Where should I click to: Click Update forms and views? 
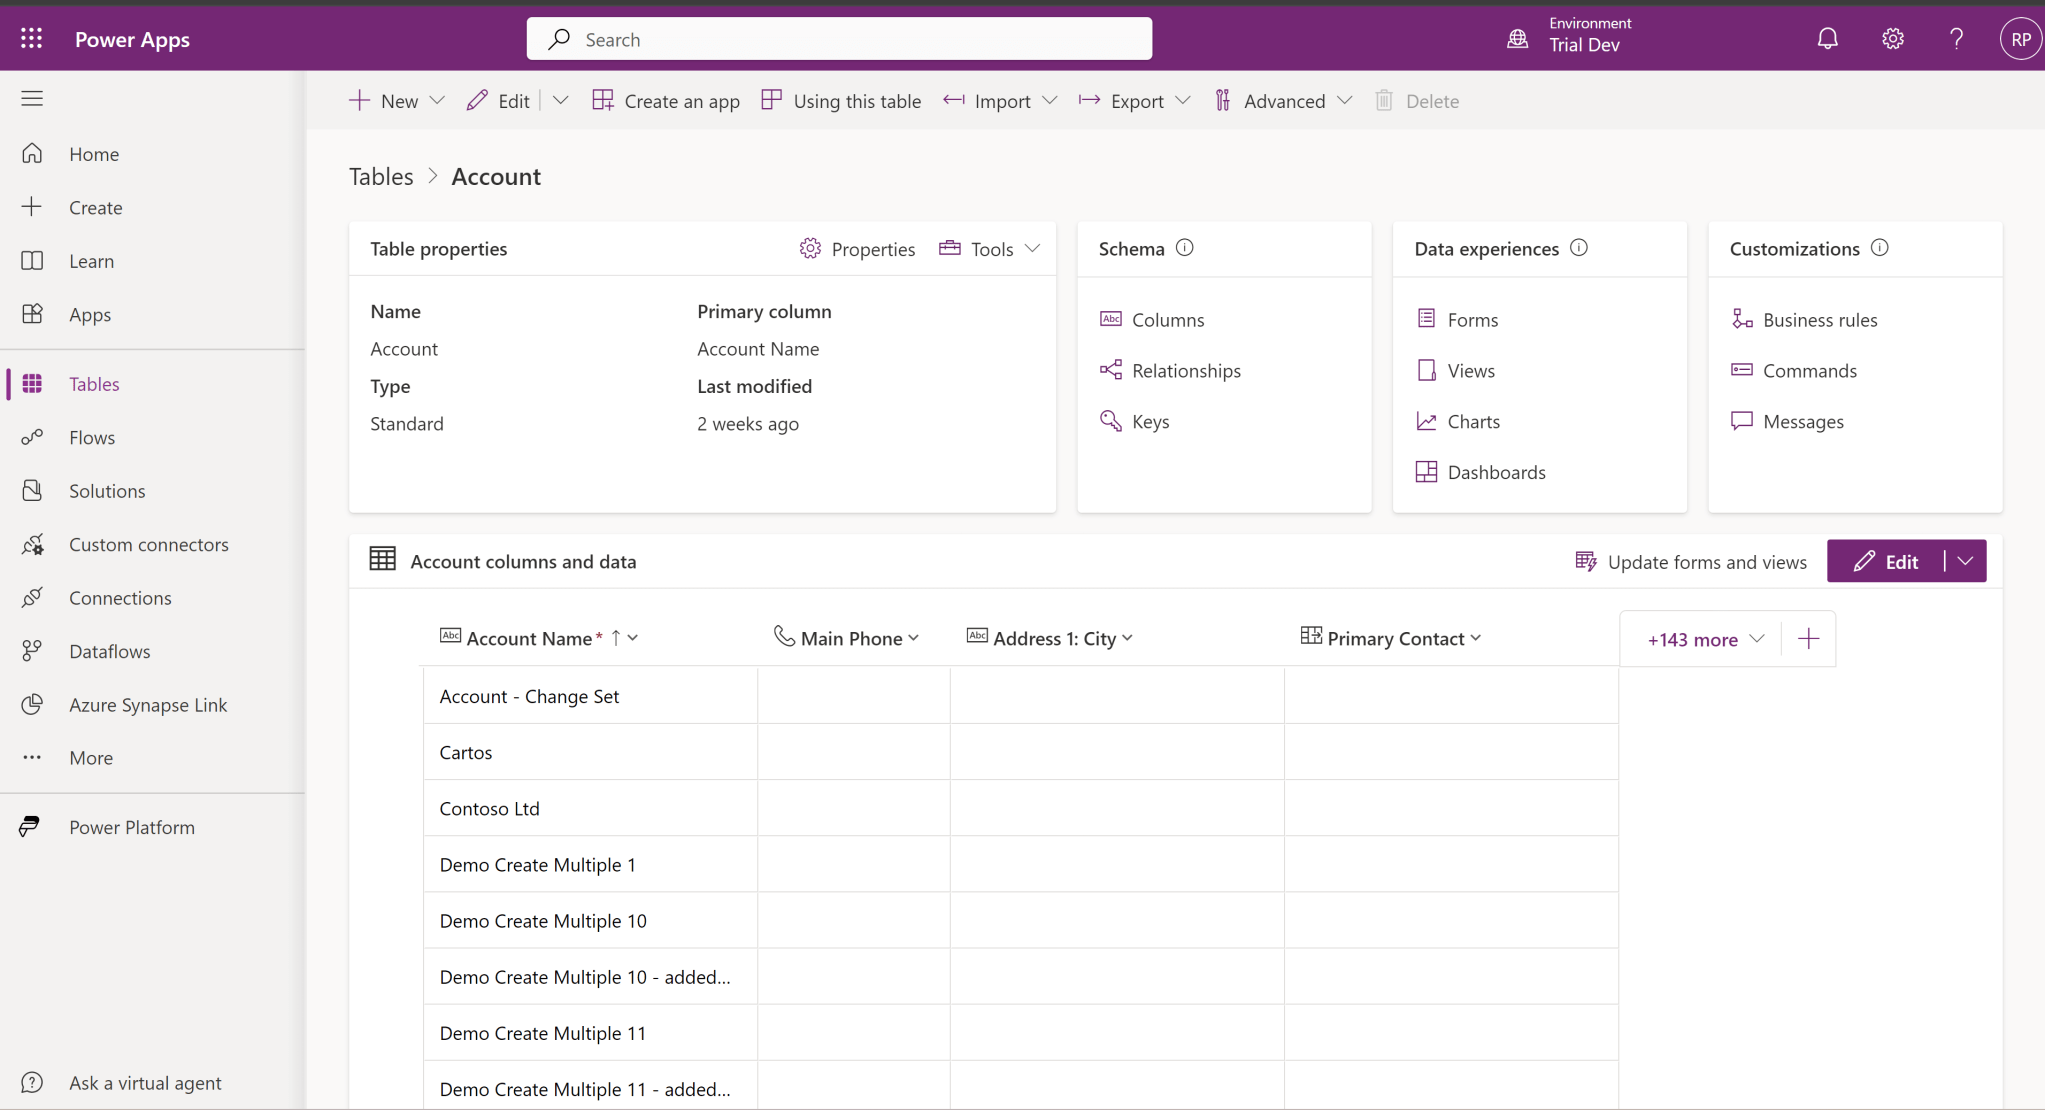point(1691,562)
